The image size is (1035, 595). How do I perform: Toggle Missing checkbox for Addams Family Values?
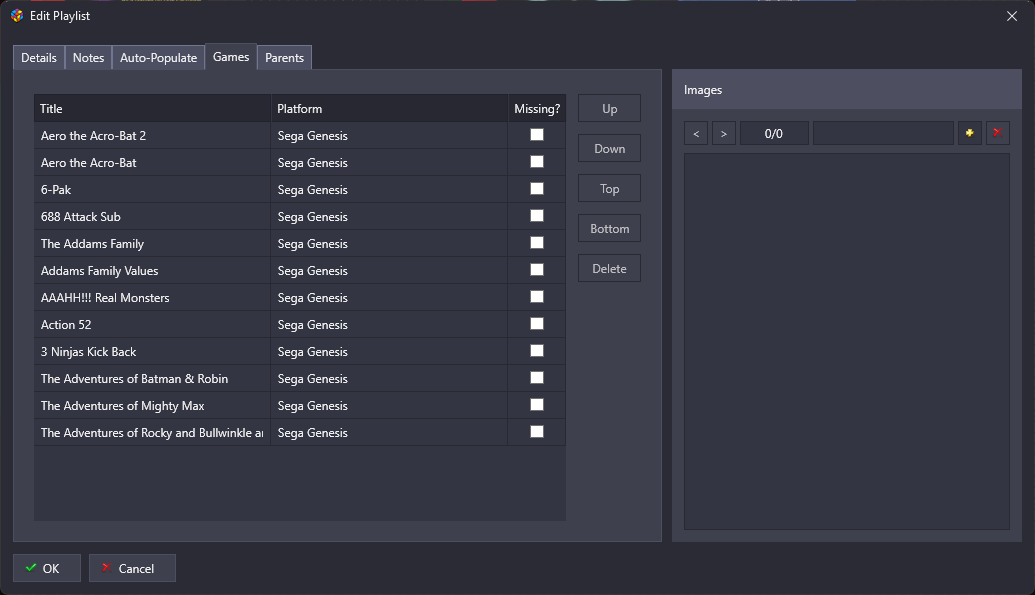click(x=537, y=270)
